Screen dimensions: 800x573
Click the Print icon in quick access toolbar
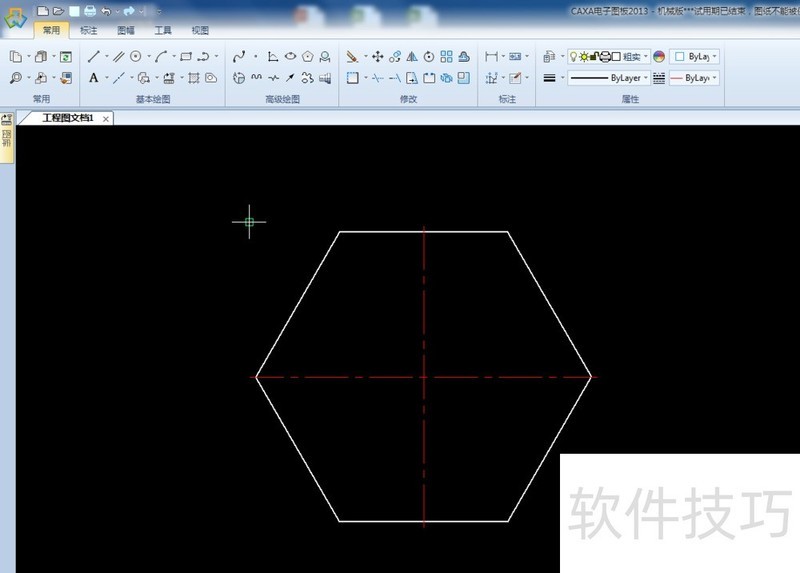pyautogui.click(x=90, y=11)
